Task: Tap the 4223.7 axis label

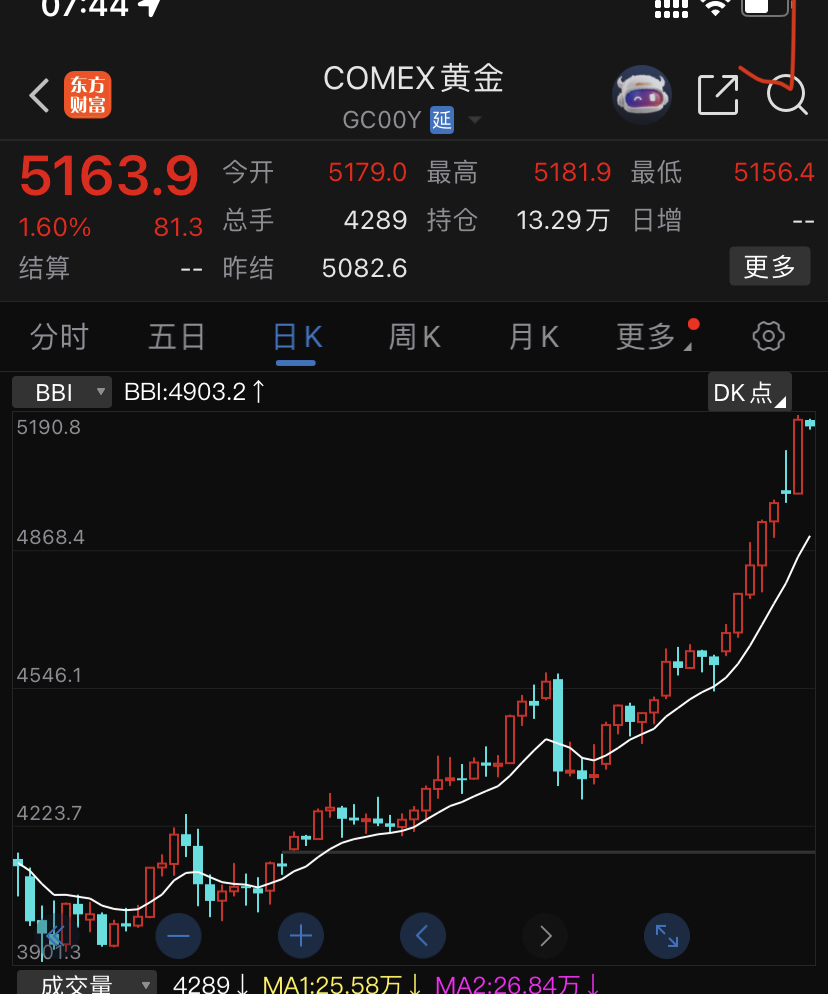Action: tap(49, 813)
